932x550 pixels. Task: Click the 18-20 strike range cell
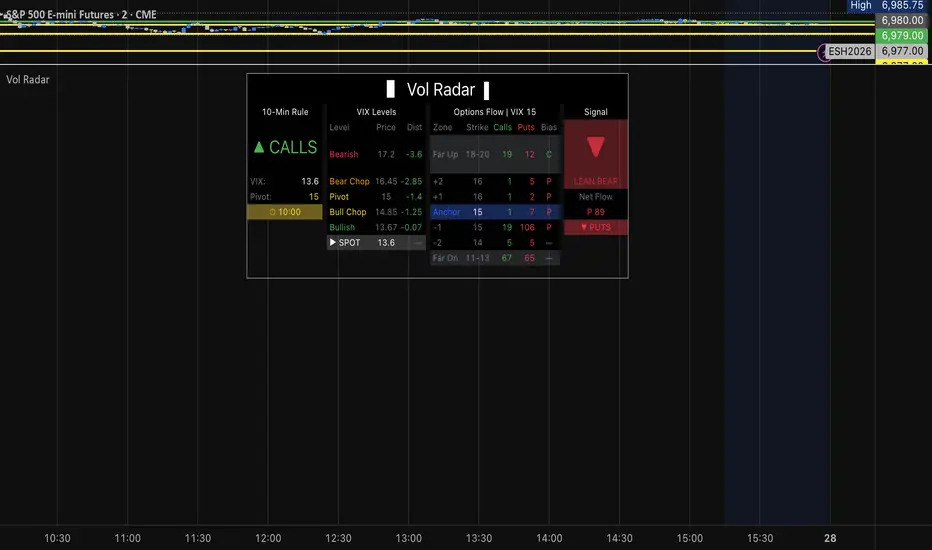(x=477, y=154)
